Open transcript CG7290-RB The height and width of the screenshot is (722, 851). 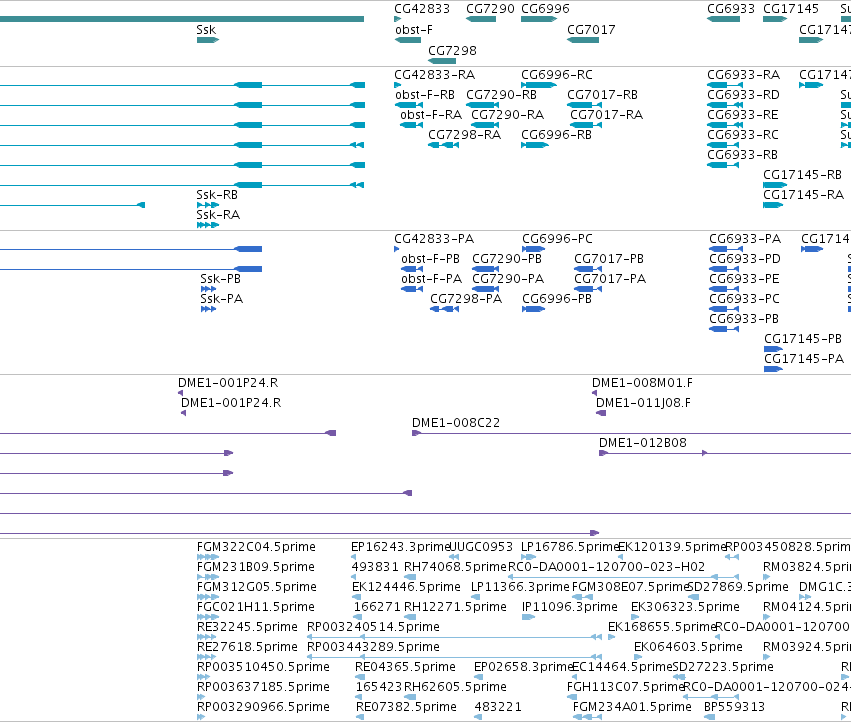[x=501, y=94]
